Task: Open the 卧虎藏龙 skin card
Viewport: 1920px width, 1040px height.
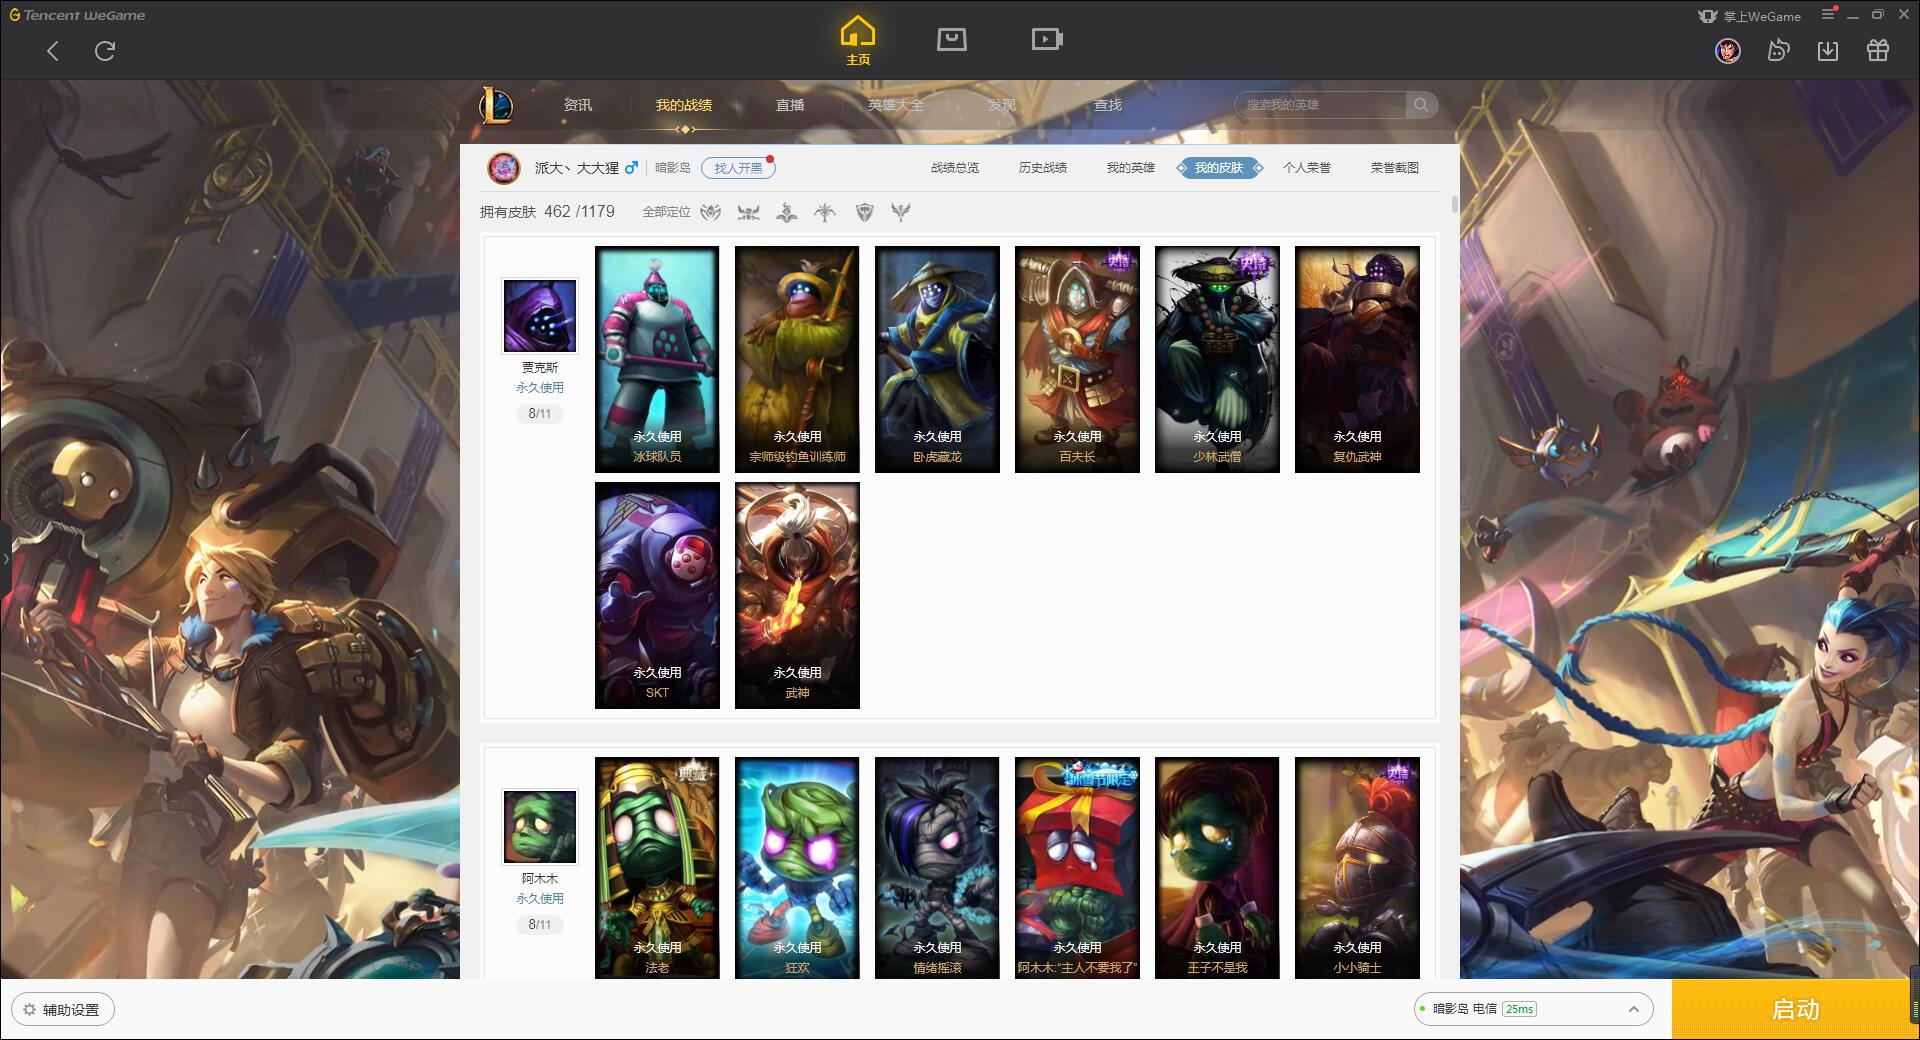Action: (x=937, y=359)
